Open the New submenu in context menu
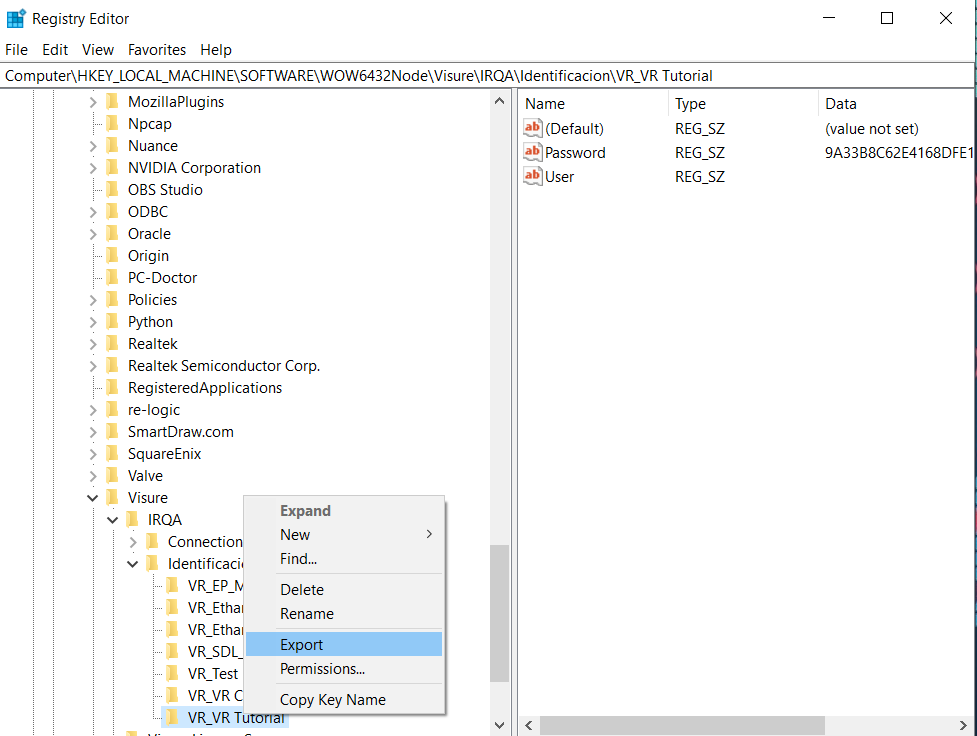Screen dimensions: 977x736 [344, 535]
